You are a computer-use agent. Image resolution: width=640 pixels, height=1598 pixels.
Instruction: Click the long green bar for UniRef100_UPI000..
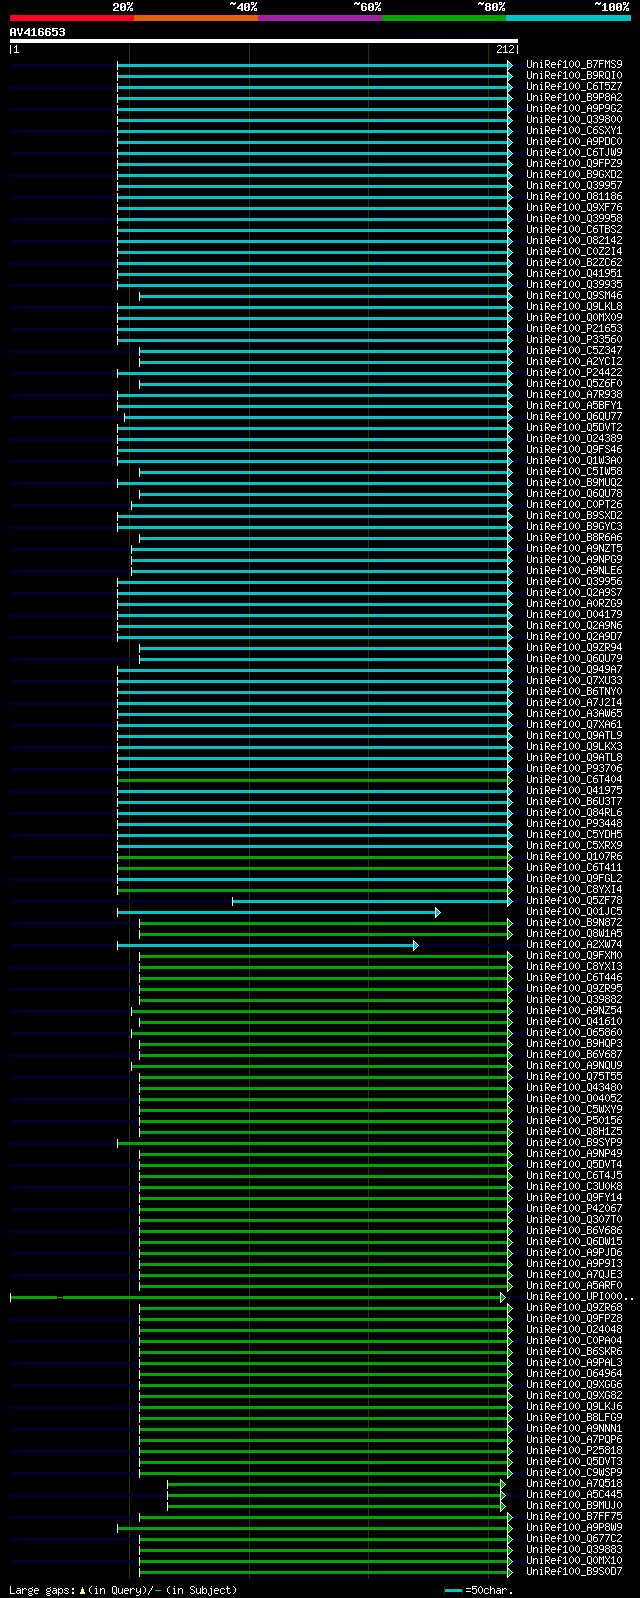pyautogui.click(x=258, y=1296)
